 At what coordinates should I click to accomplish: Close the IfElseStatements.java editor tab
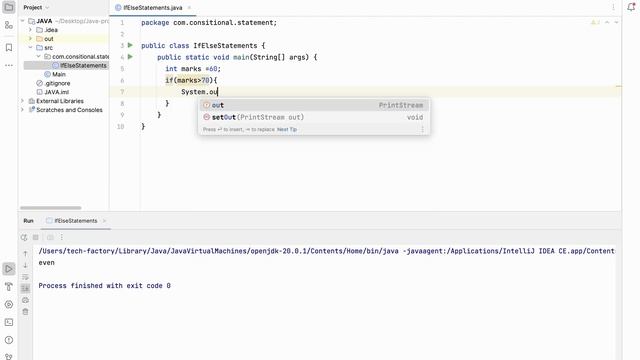pyautogui.click(x=189, y=7)
